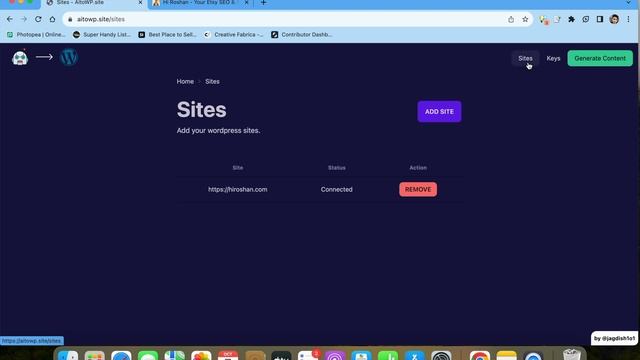Open the Chrome three-dot menu
The height and width of the screenshot is (360, 640).
tap(629, 19)
